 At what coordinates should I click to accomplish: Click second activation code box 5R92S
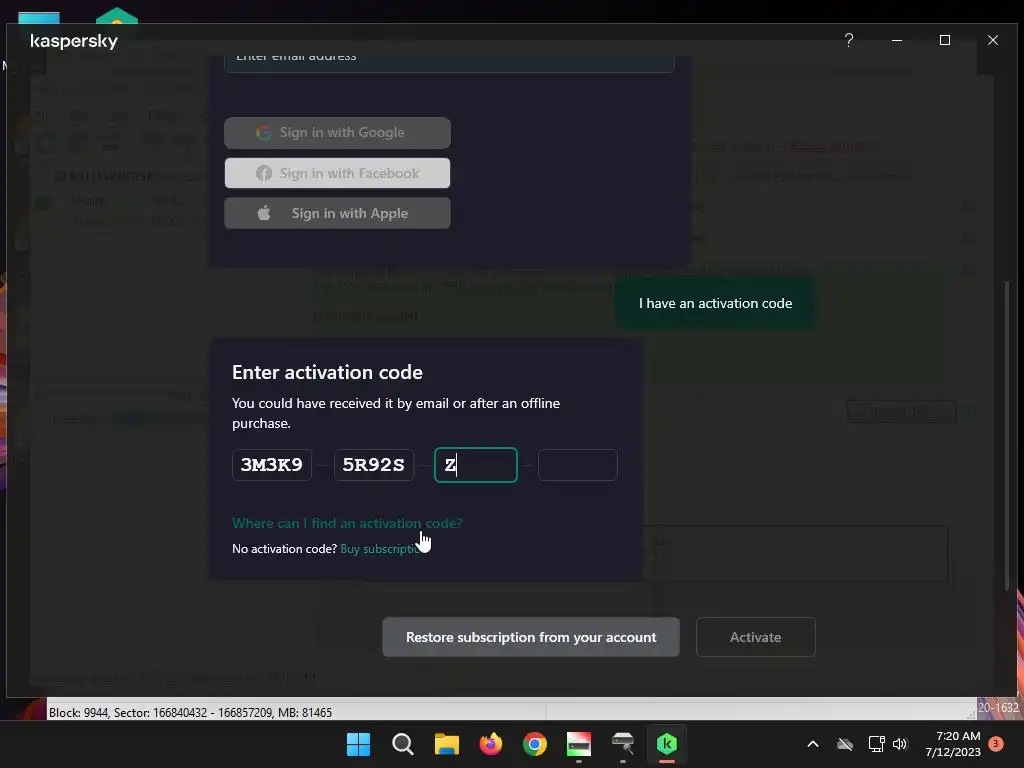[x=374, y=465]
